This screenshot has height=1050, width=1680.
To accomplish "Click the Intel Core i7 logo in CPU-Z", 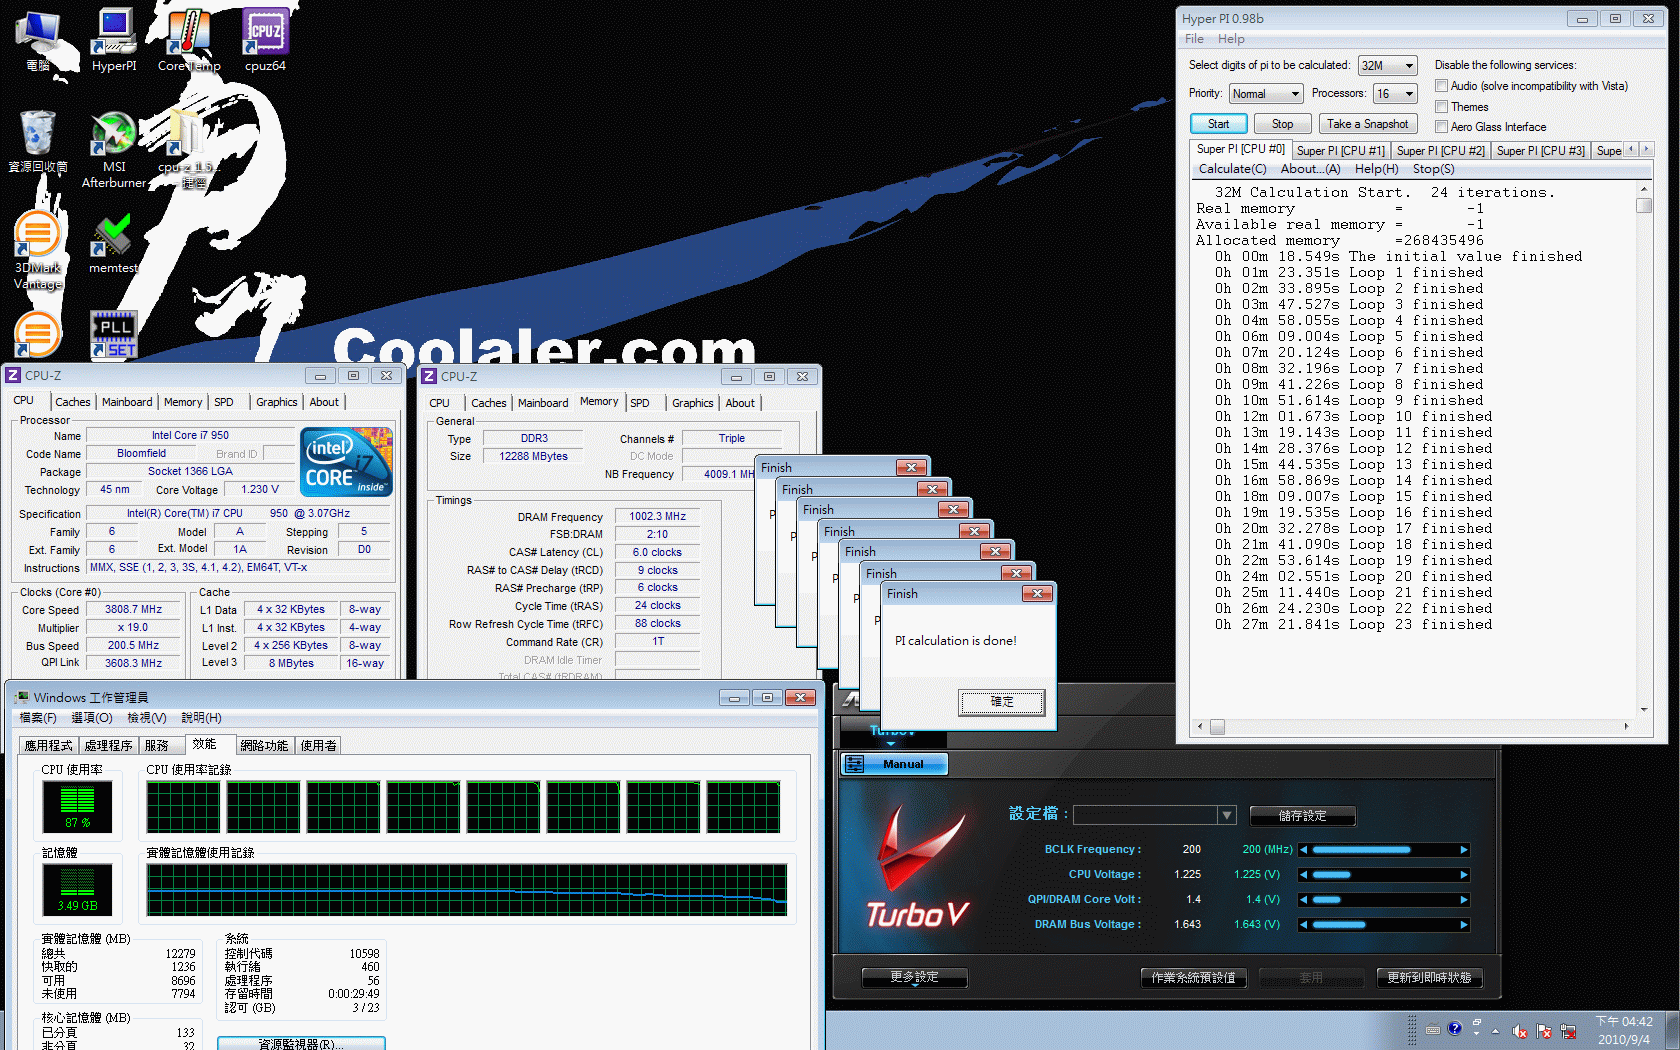I will tap(347, 462).
